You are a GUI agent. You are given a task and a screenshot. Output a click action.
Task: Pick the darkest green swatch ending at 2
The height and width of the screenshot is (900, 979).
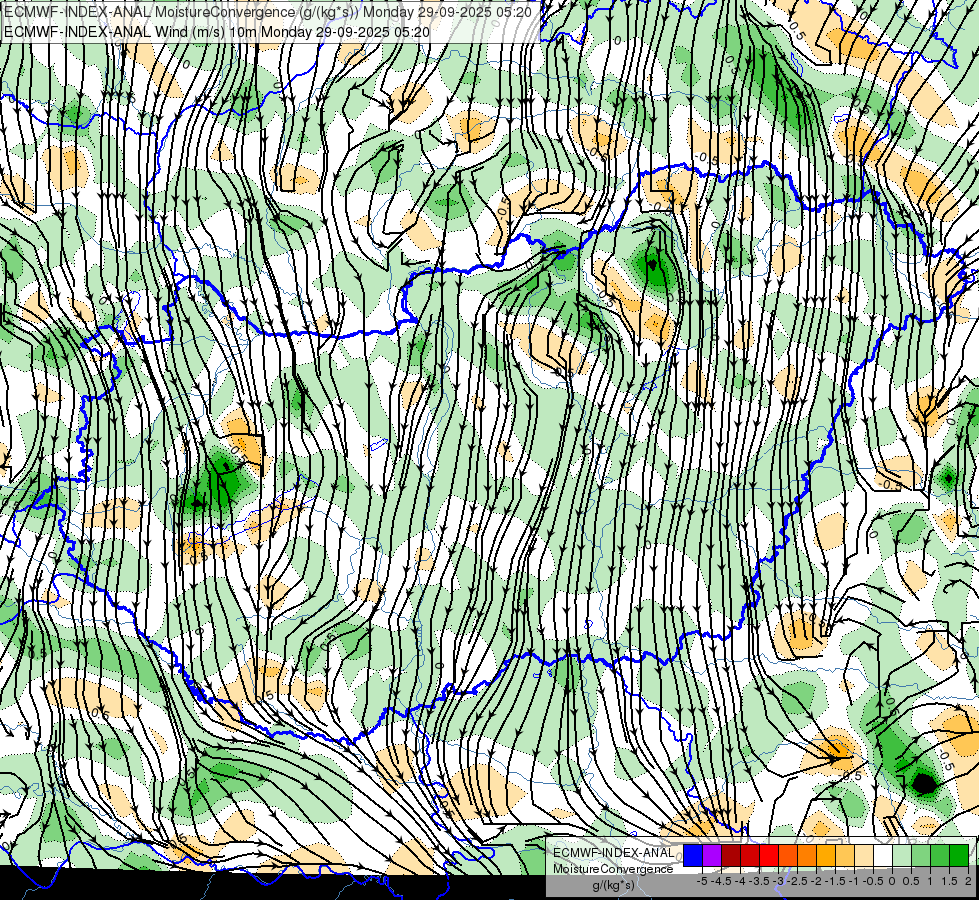tap(959, 855)
